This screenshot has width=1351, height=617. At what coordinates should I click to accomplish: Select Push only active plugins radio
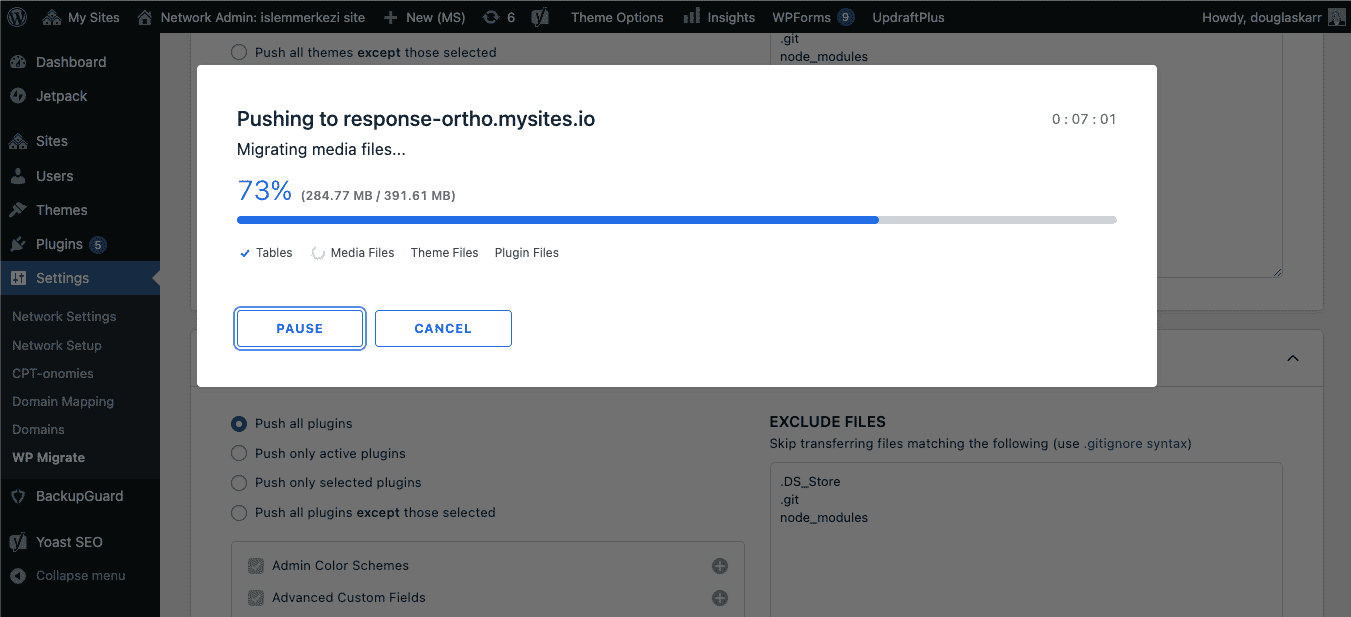pyautogui.click(x=239, y=453)
